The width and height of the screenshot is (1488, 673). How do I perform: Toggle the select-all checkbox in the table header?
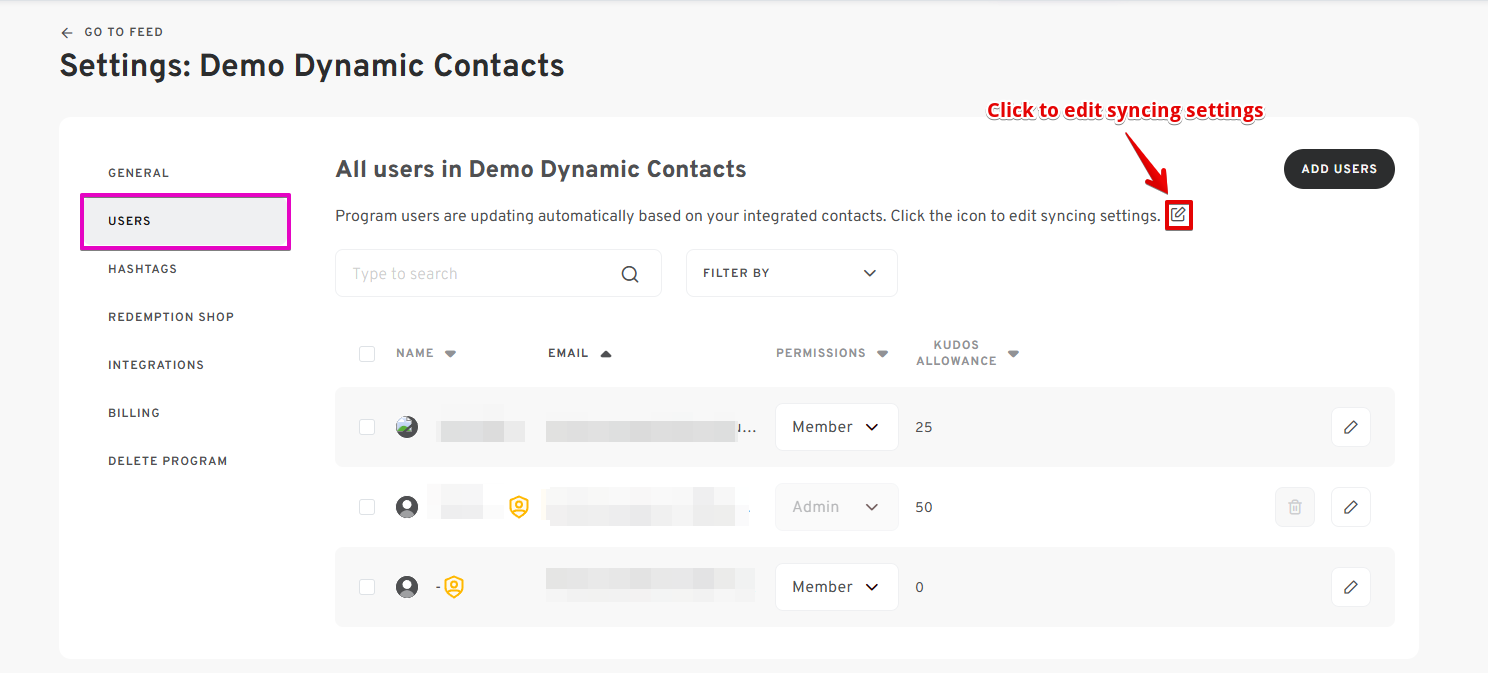point(367,354)
